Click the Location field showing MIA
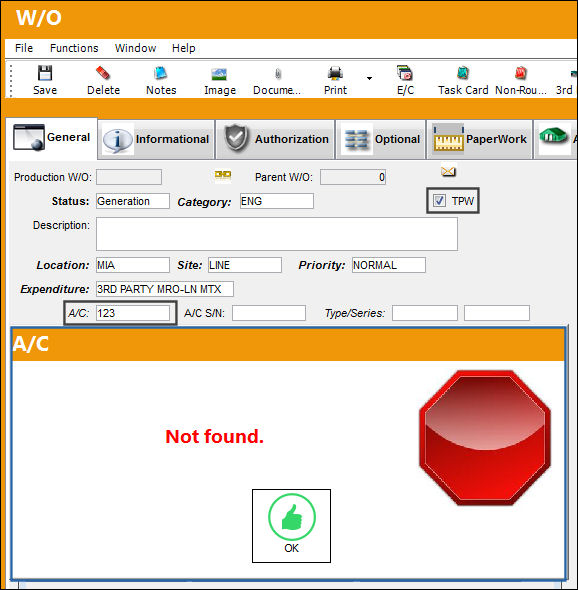Screen dimensions: 578x590 pyautogui.click(x=133, y=265)
